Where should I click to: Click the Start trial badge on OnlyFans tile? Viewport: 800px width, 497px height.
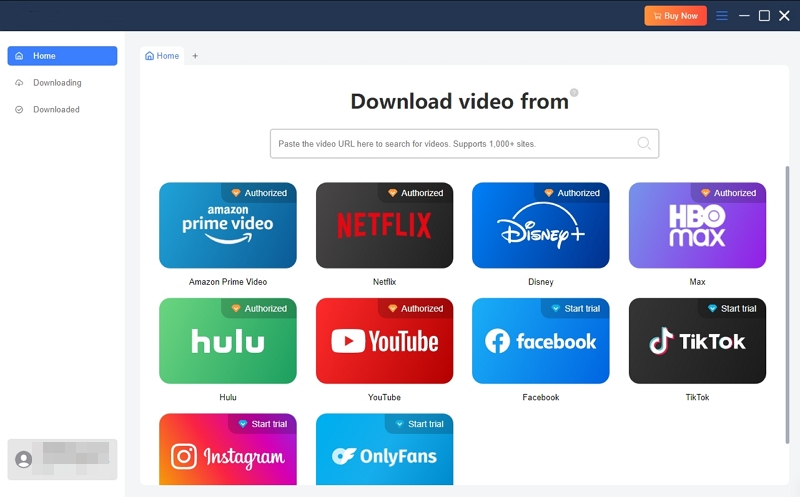pyautogui.click(x=419, y=424)
